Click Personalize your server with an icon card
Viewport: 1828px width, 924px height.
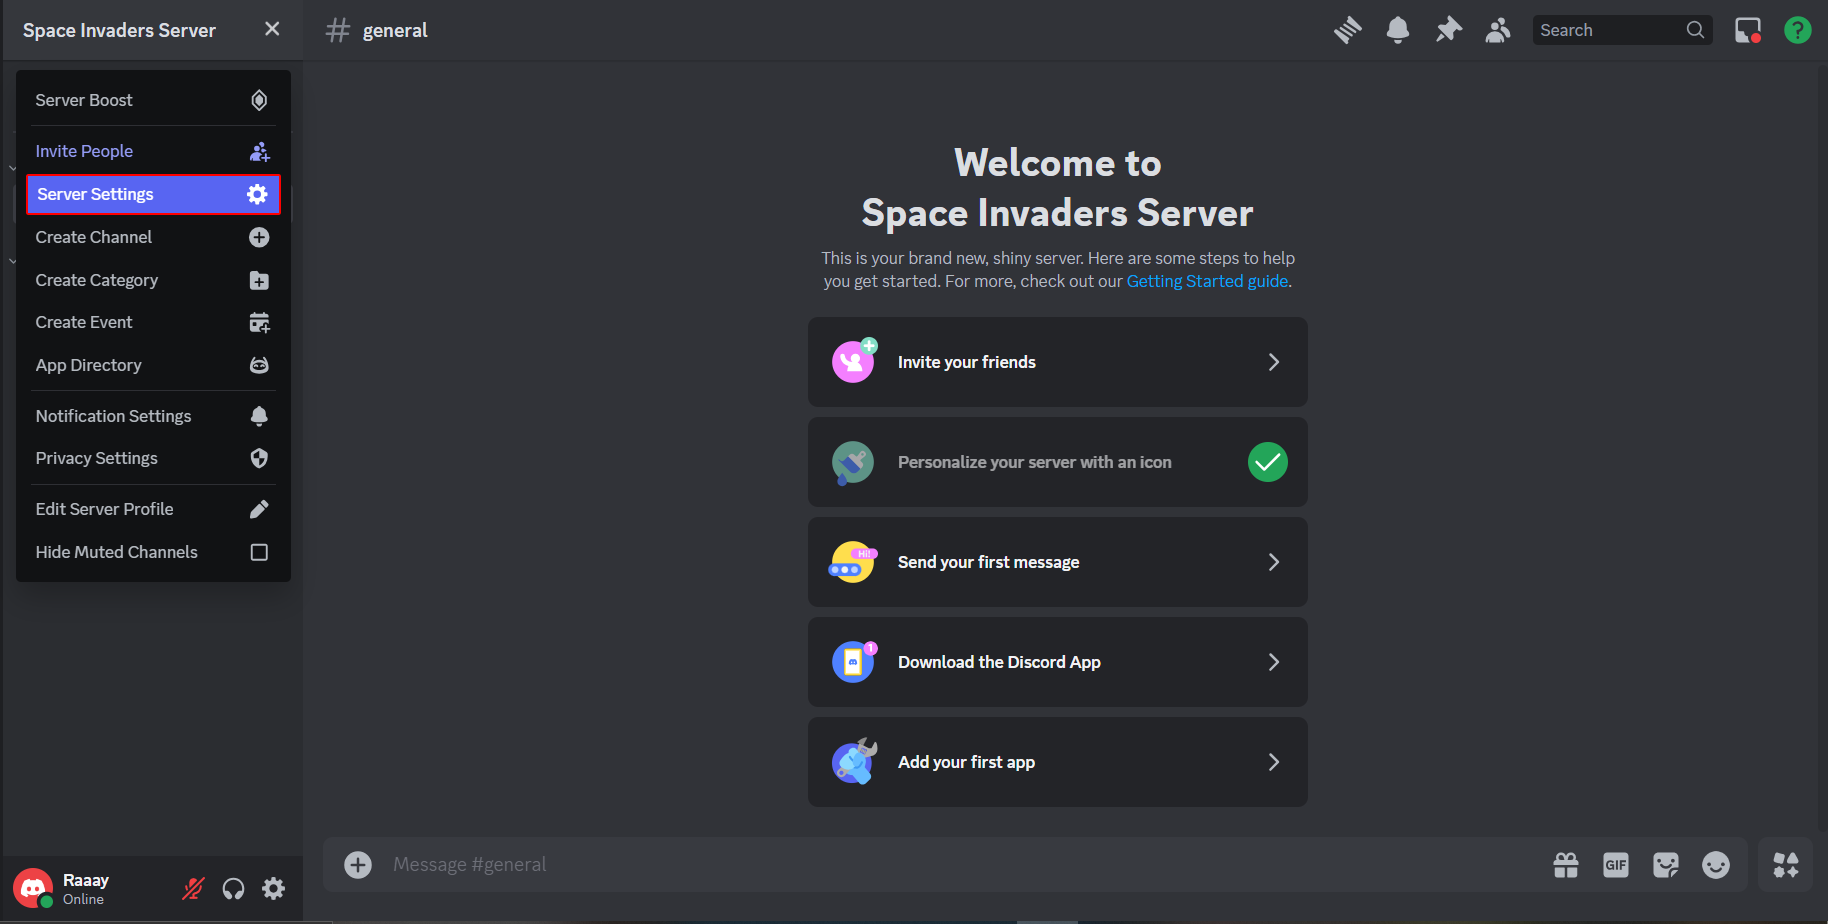(x=1058, y=462)
